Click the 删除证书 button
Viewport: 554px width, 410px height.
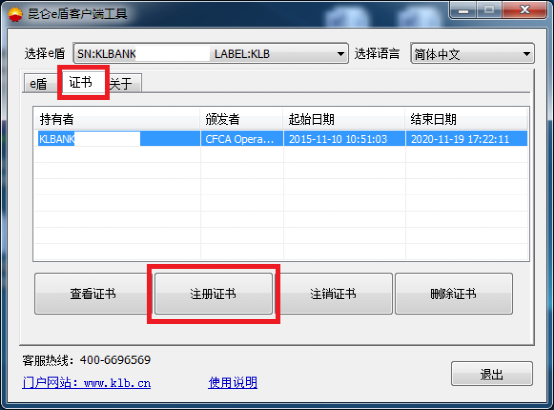[x=454, y=294]
